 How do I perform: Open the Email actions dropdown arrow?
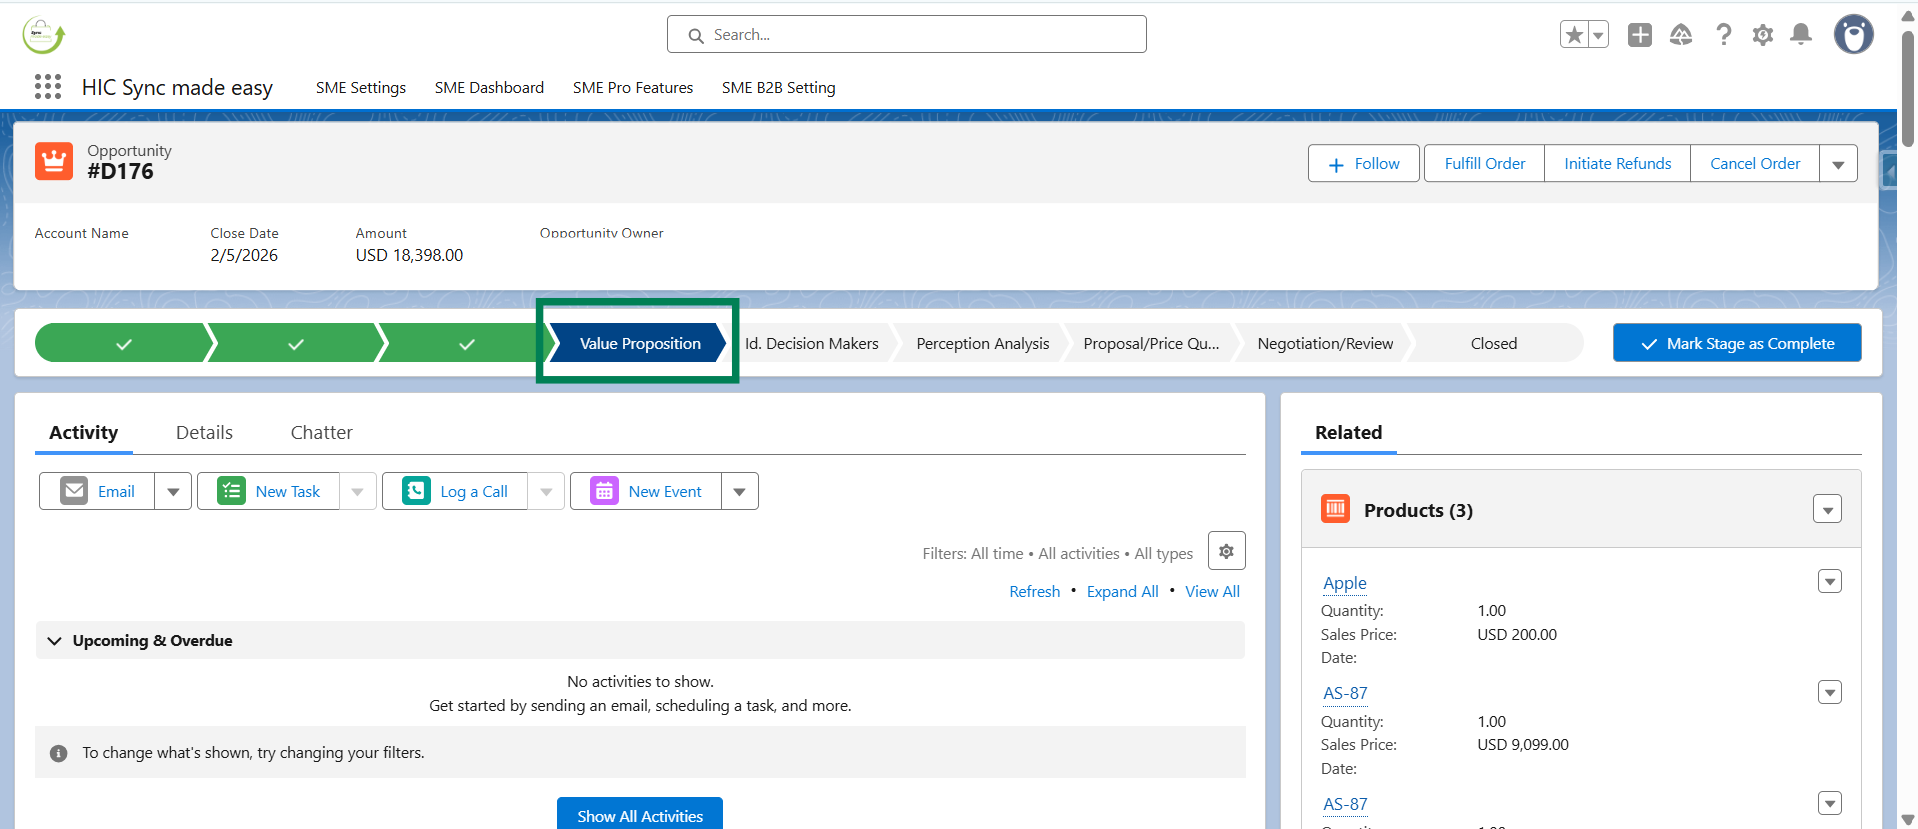(173, 492)
